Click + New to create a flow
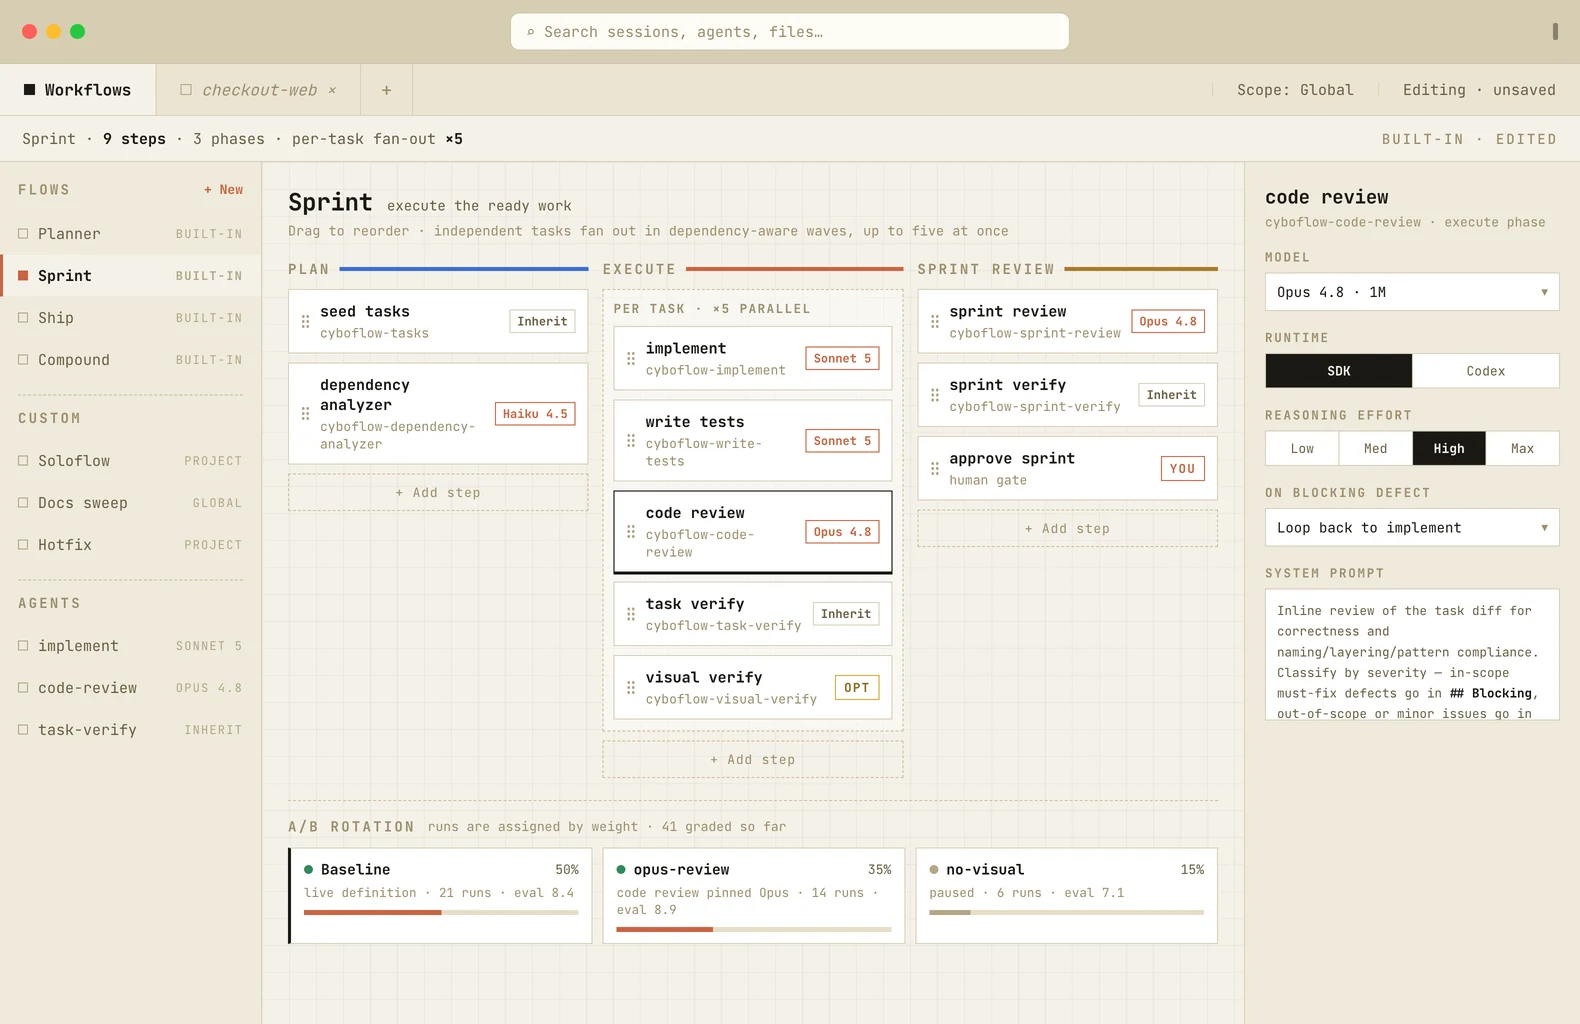Viewport: 1580px width, 1024px height. pyautogui.click(x=224, y=190)
